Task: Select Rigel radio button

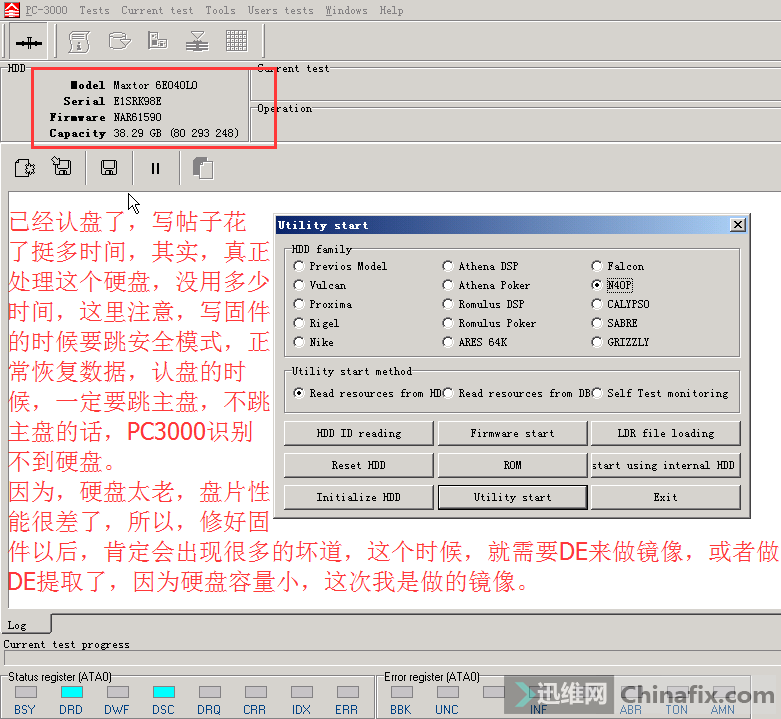Action: pos(317,323)
